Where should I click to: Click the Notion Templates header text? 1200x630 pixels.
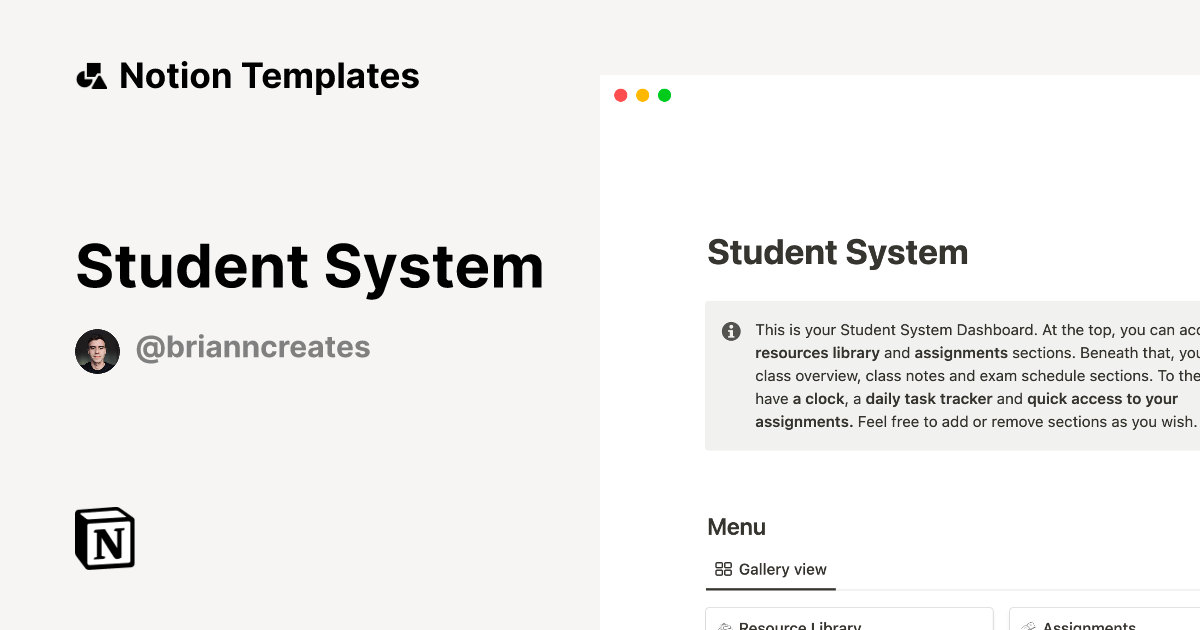click(x=270, y=76)
